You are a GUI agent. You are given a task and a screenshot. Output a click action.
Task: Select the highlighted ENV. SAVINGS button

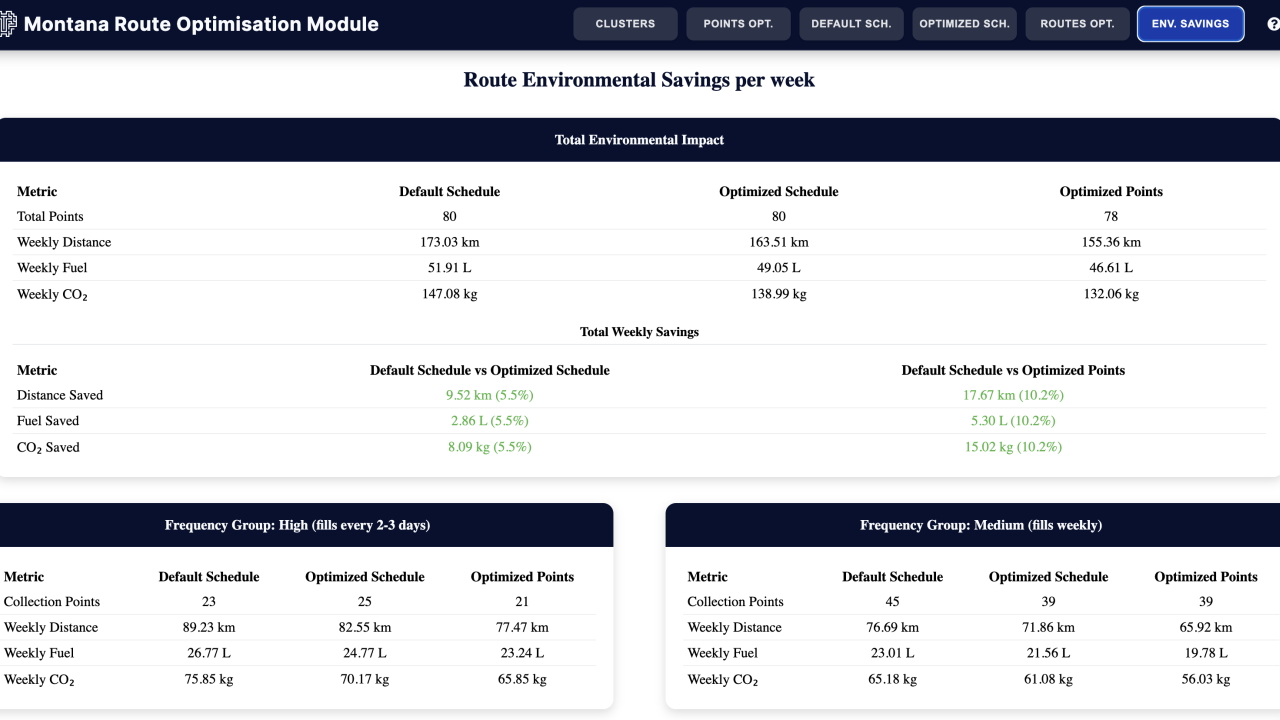[x=1190, y=23]
